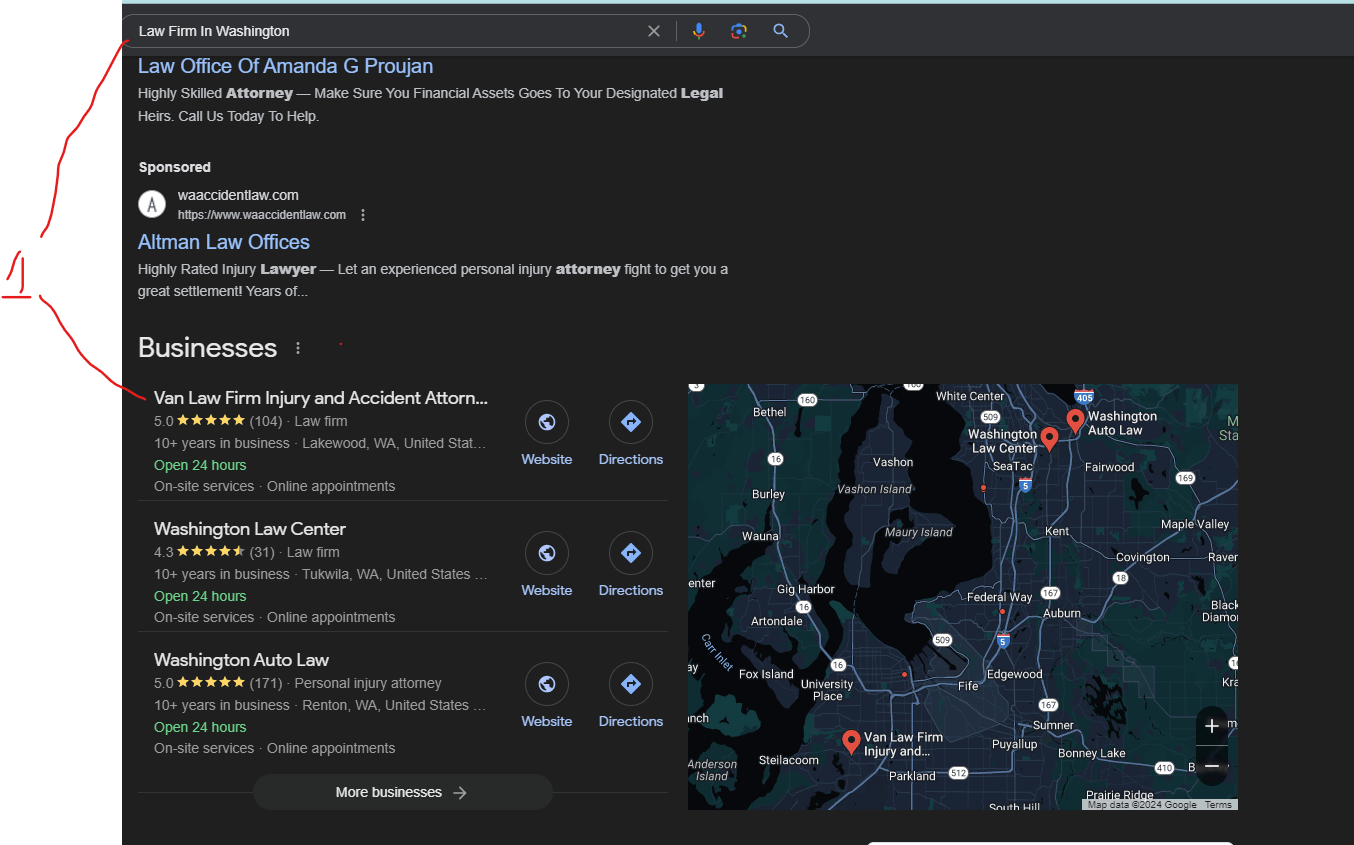Image resolution: width=1354 pixels, height=845 pixels.
Task: Click the (171) review count for Washington Auto Law
Action: click(x=266, y=683)
